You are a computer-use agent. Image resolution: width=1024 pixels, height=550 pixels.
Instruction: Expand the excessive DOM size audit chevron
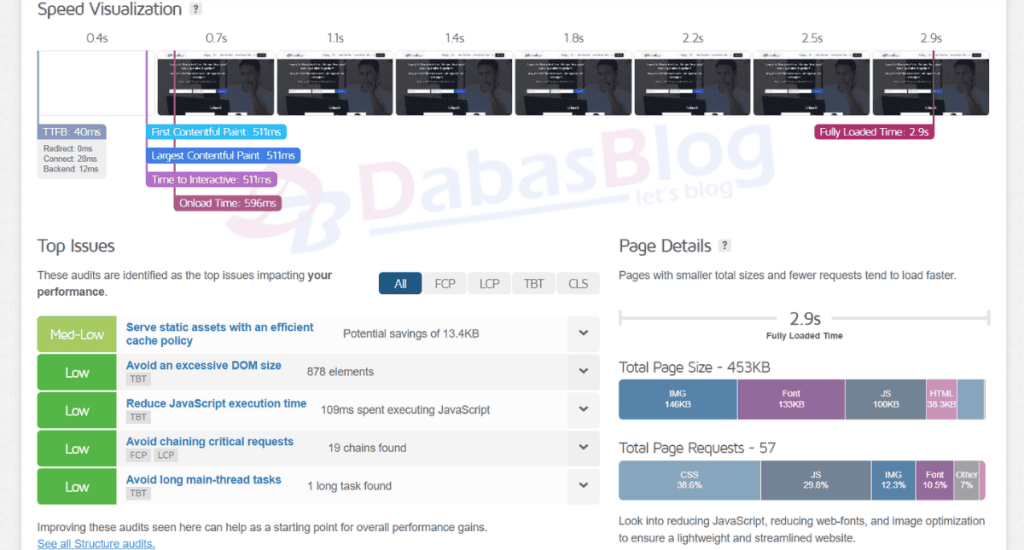583,371
